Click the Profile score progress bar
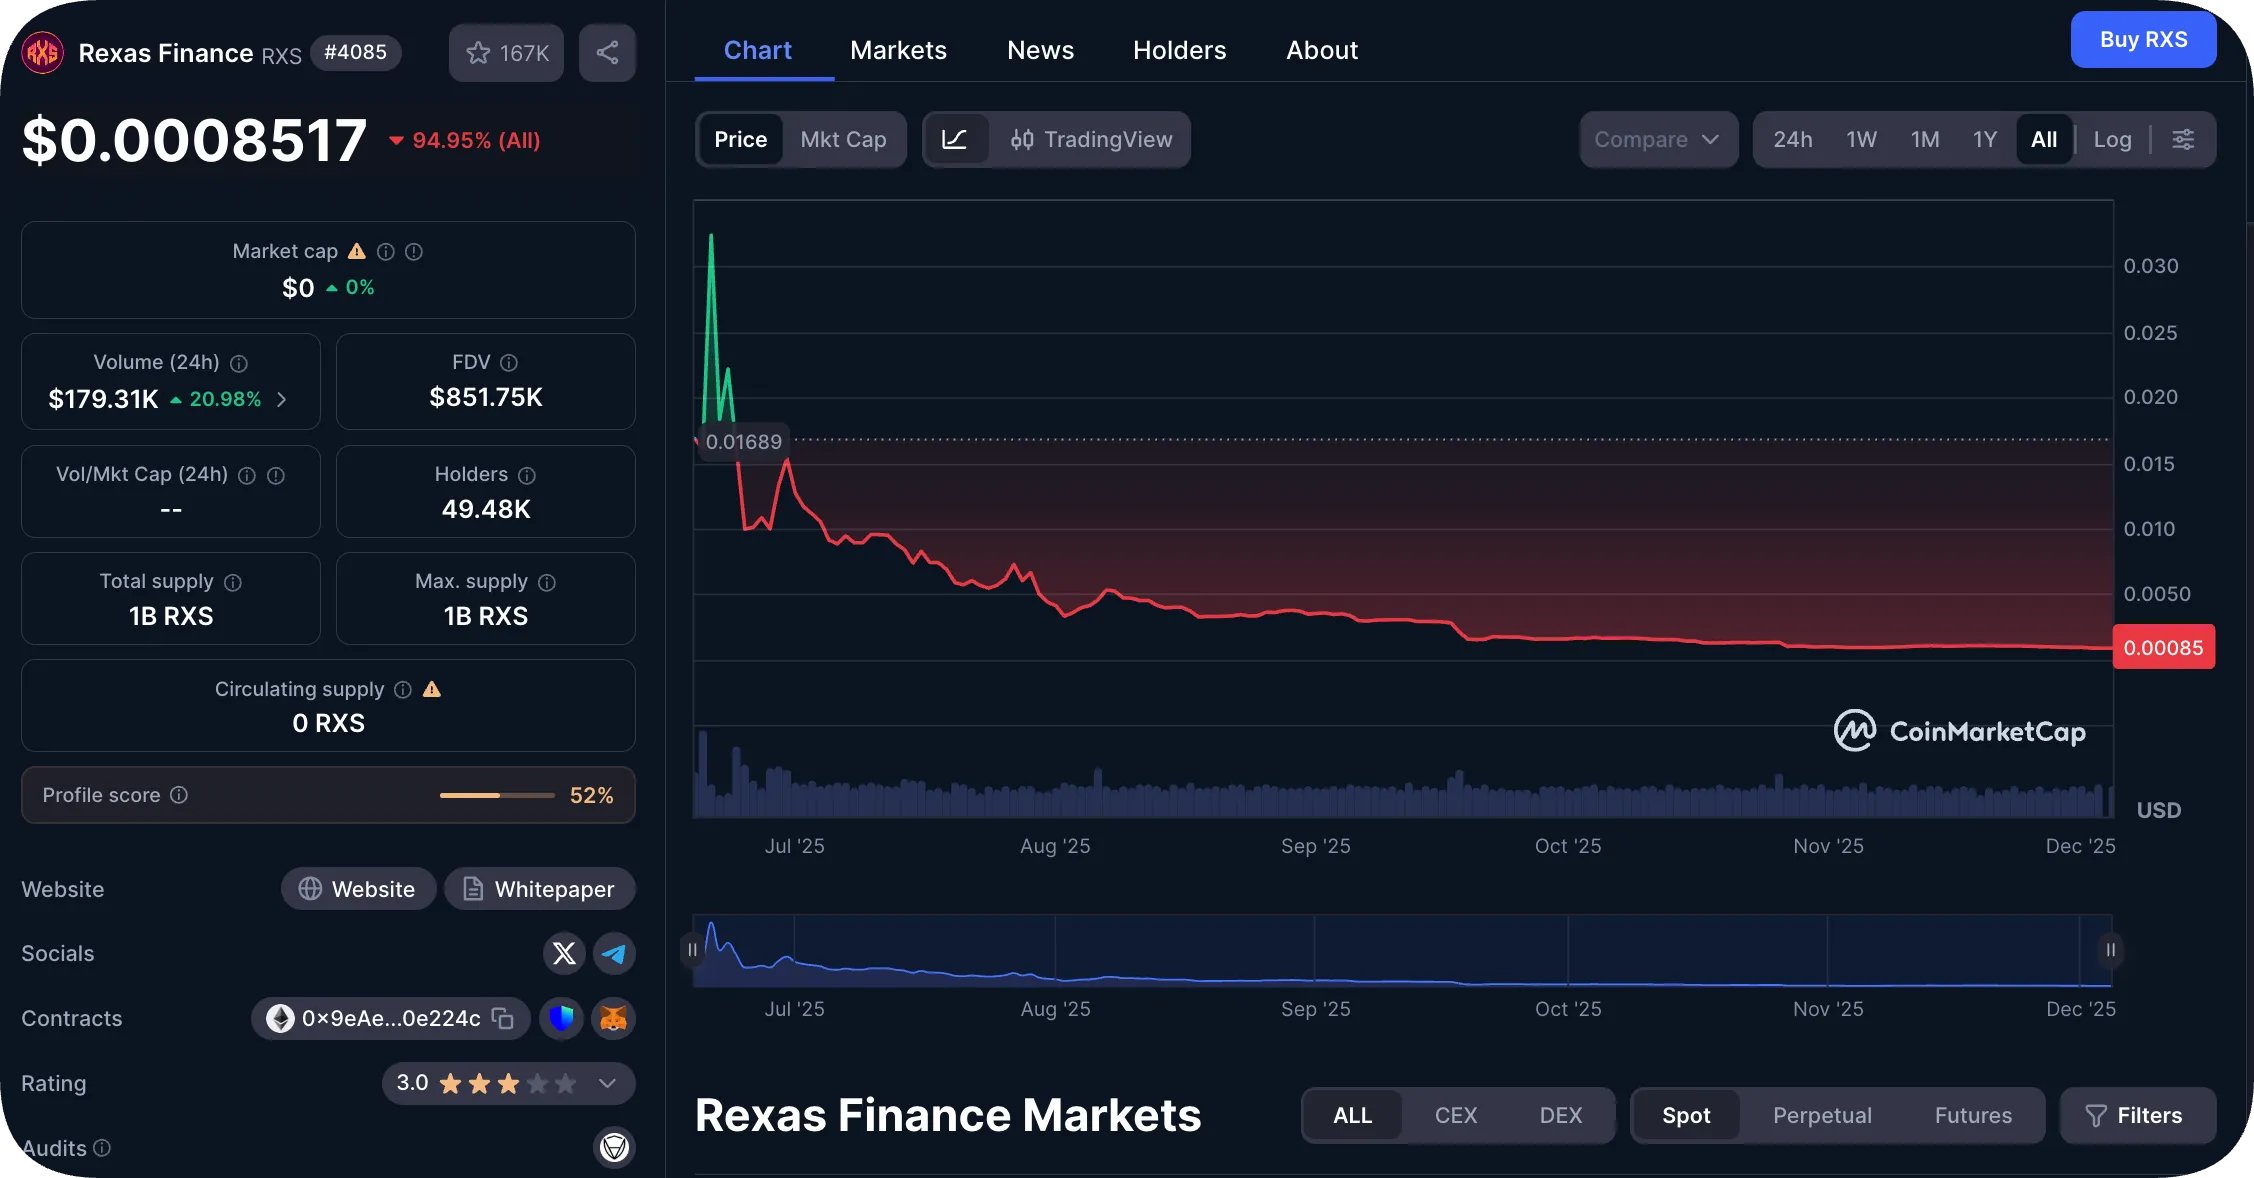 click(497, 795)
